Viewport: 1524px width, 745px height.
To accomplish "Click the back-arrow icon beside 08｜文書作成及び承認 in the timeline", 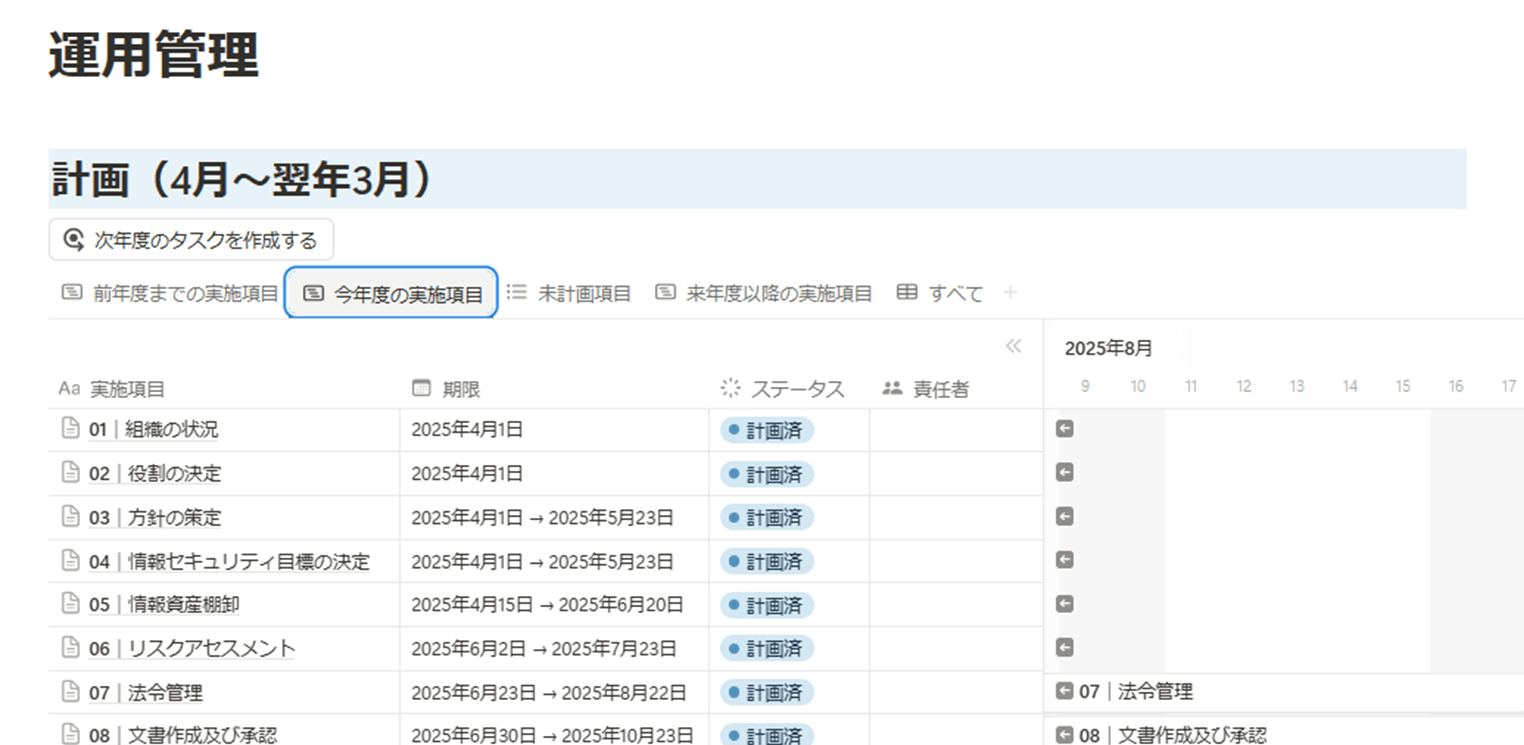I will (1065, 735).
